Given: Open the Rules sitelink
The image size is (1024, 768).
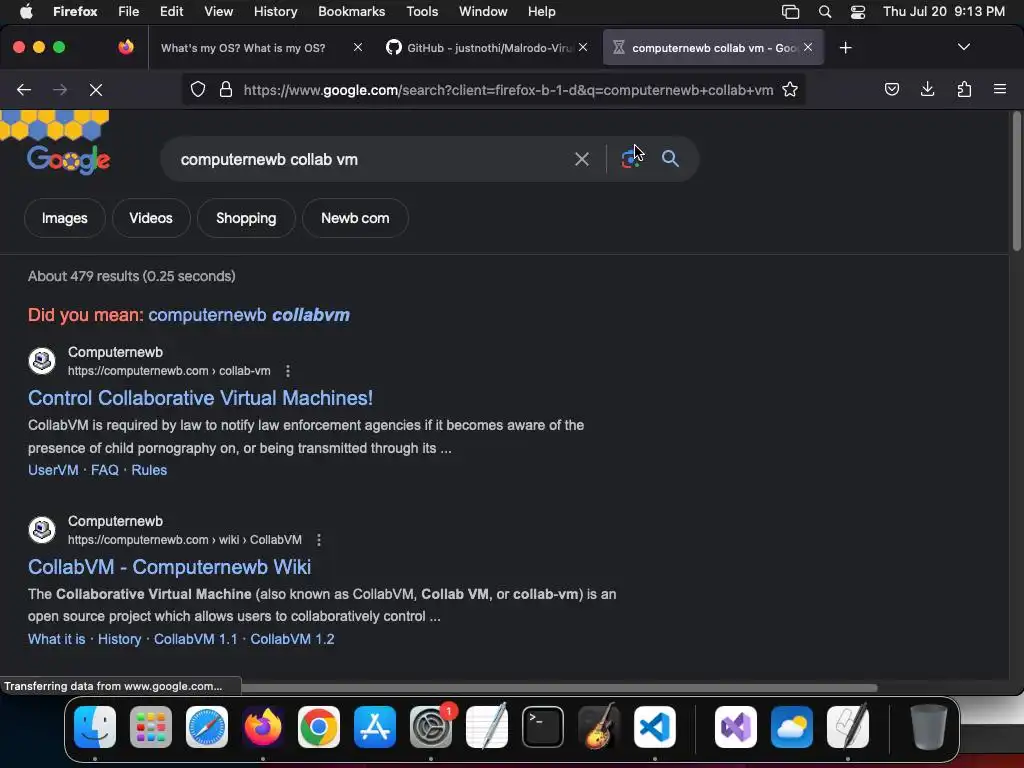Looking at the screenshot, I should (149, 470).
